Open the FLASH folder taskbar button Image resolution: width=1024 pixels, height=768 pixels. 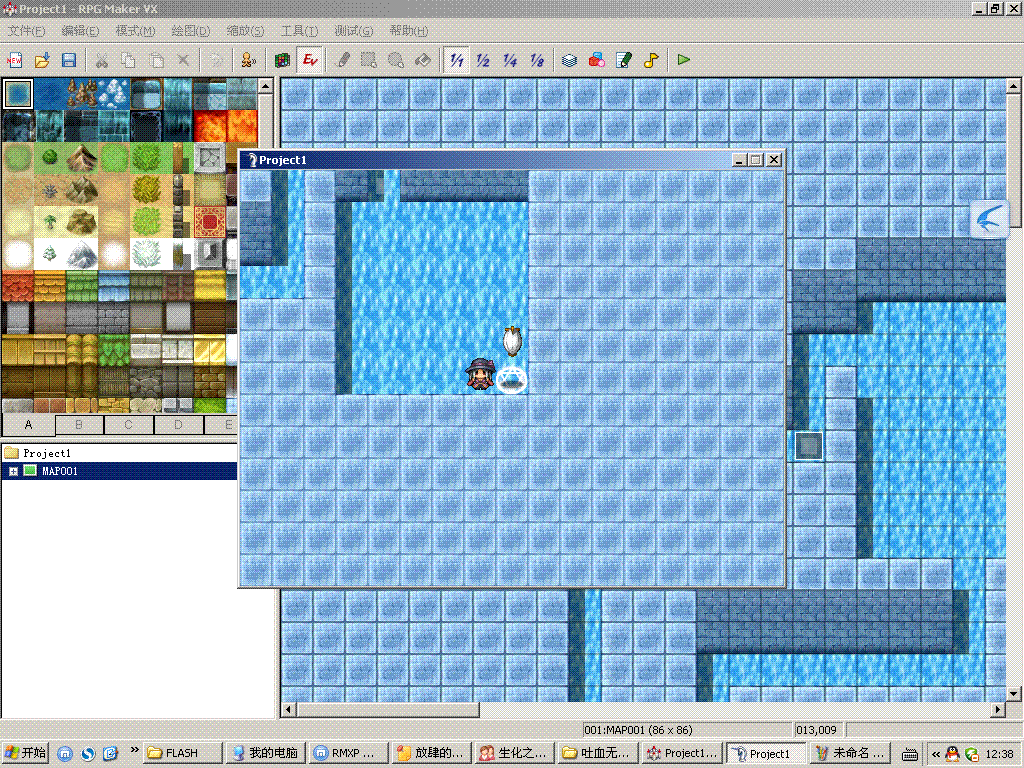182,753
